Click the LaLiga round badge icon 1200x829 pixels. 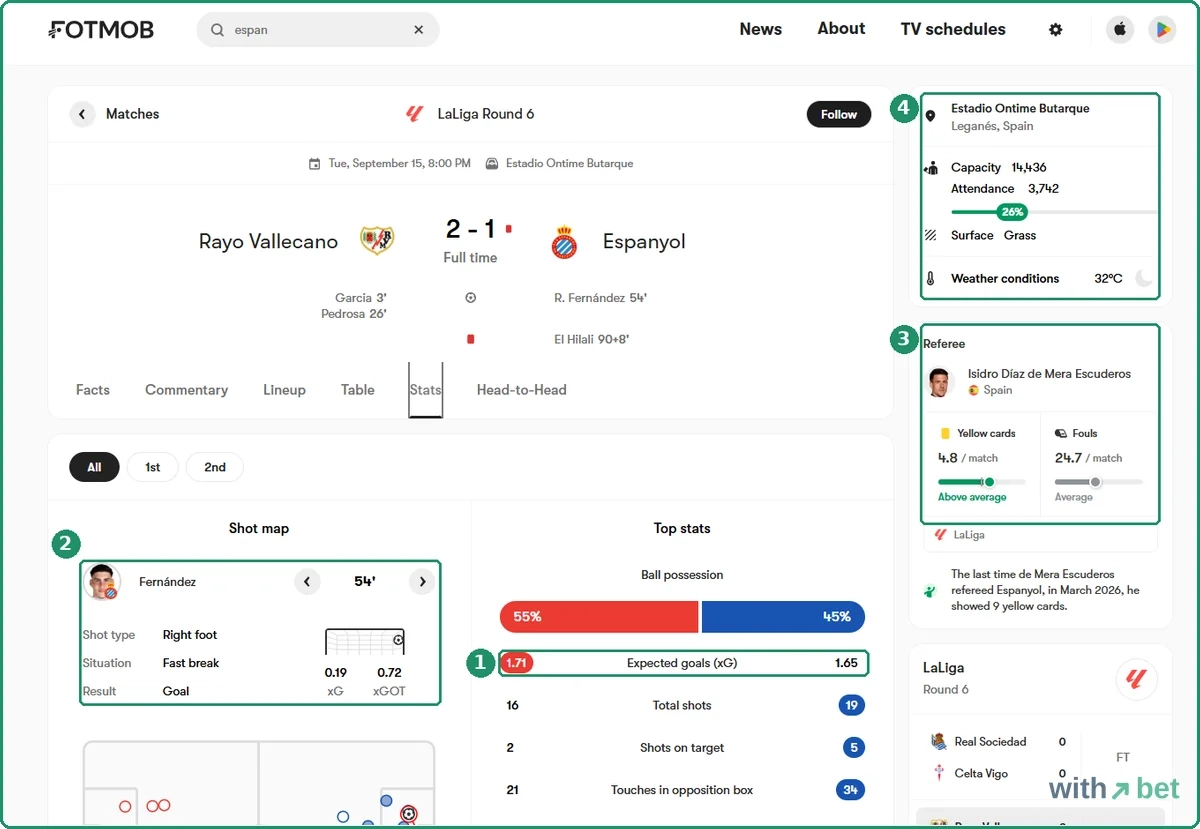click(1136, 680)
